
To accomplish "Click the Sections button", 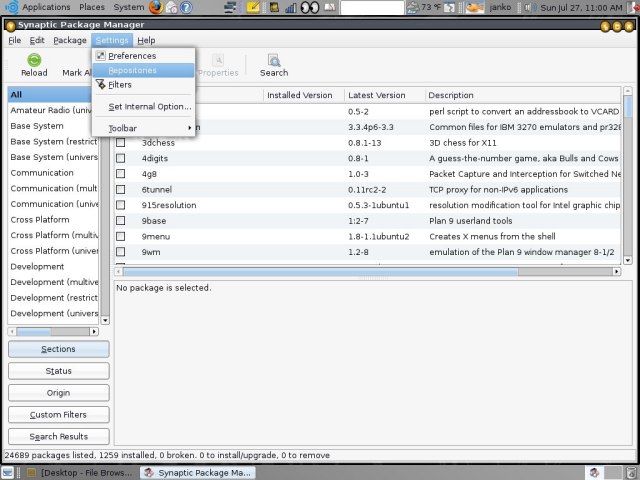I will point(59,349).
